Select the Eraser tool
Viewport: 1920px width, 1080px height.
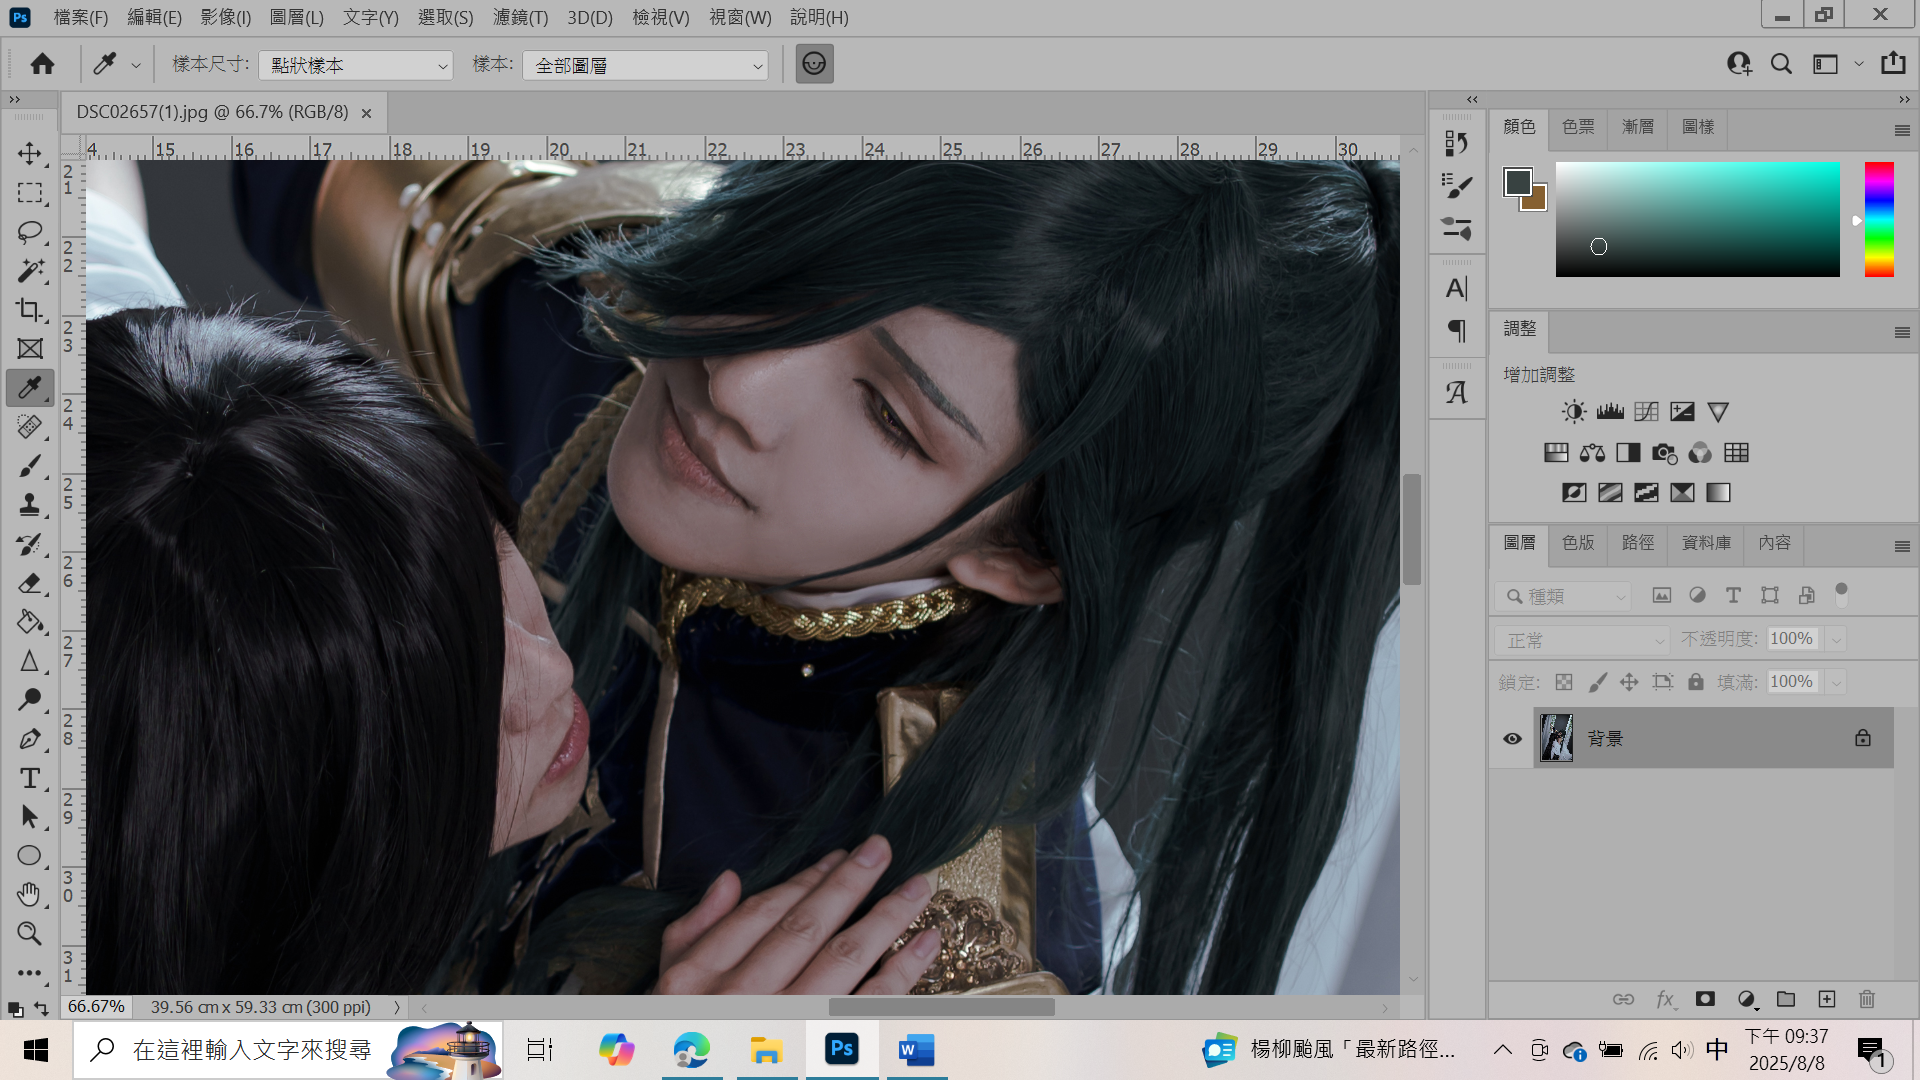(x=30, y=583)
